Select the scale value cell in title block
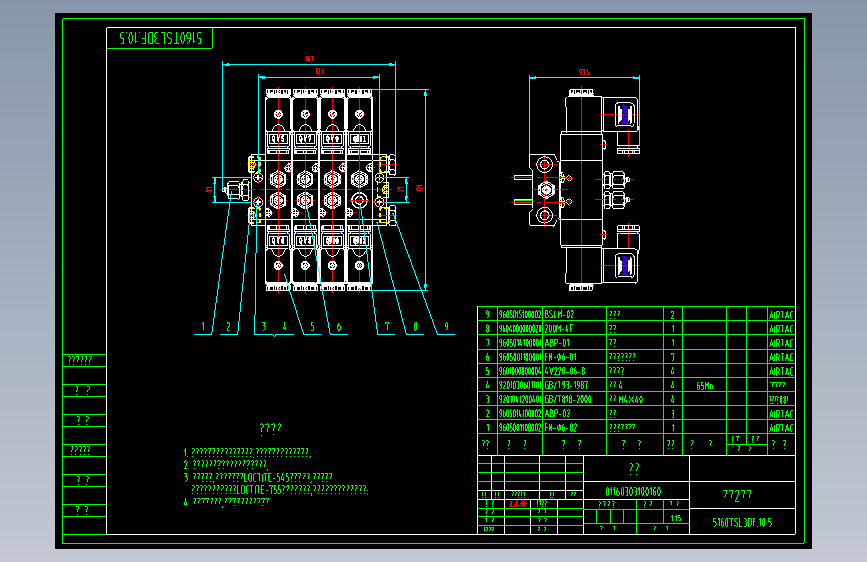 click(x=676, y=518)
